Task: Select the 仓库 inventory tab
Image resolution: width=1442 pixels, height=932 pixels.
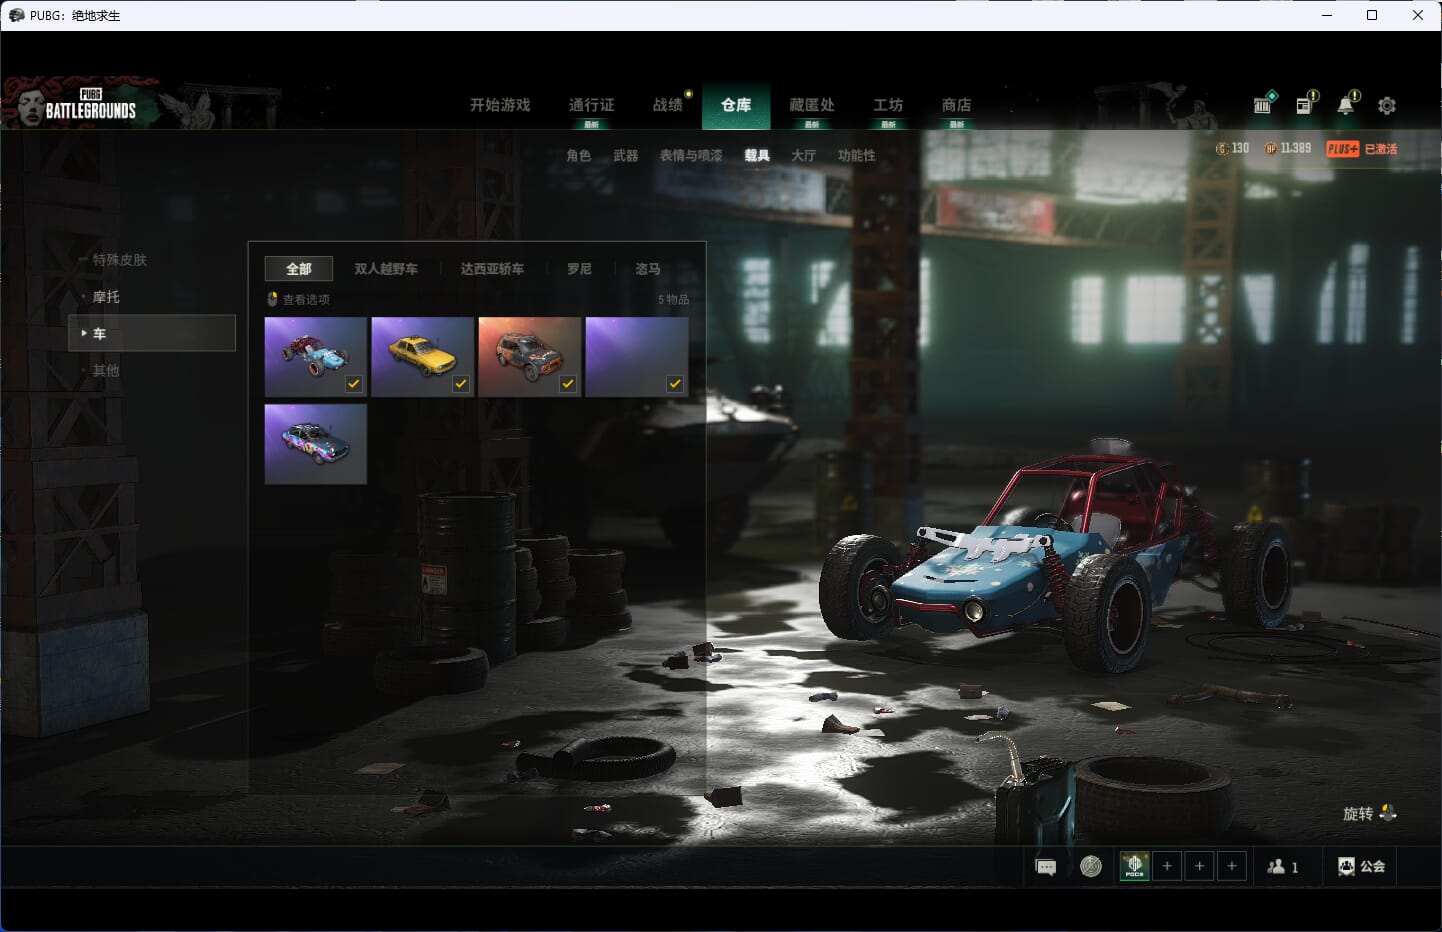Action: click(736, 105)
